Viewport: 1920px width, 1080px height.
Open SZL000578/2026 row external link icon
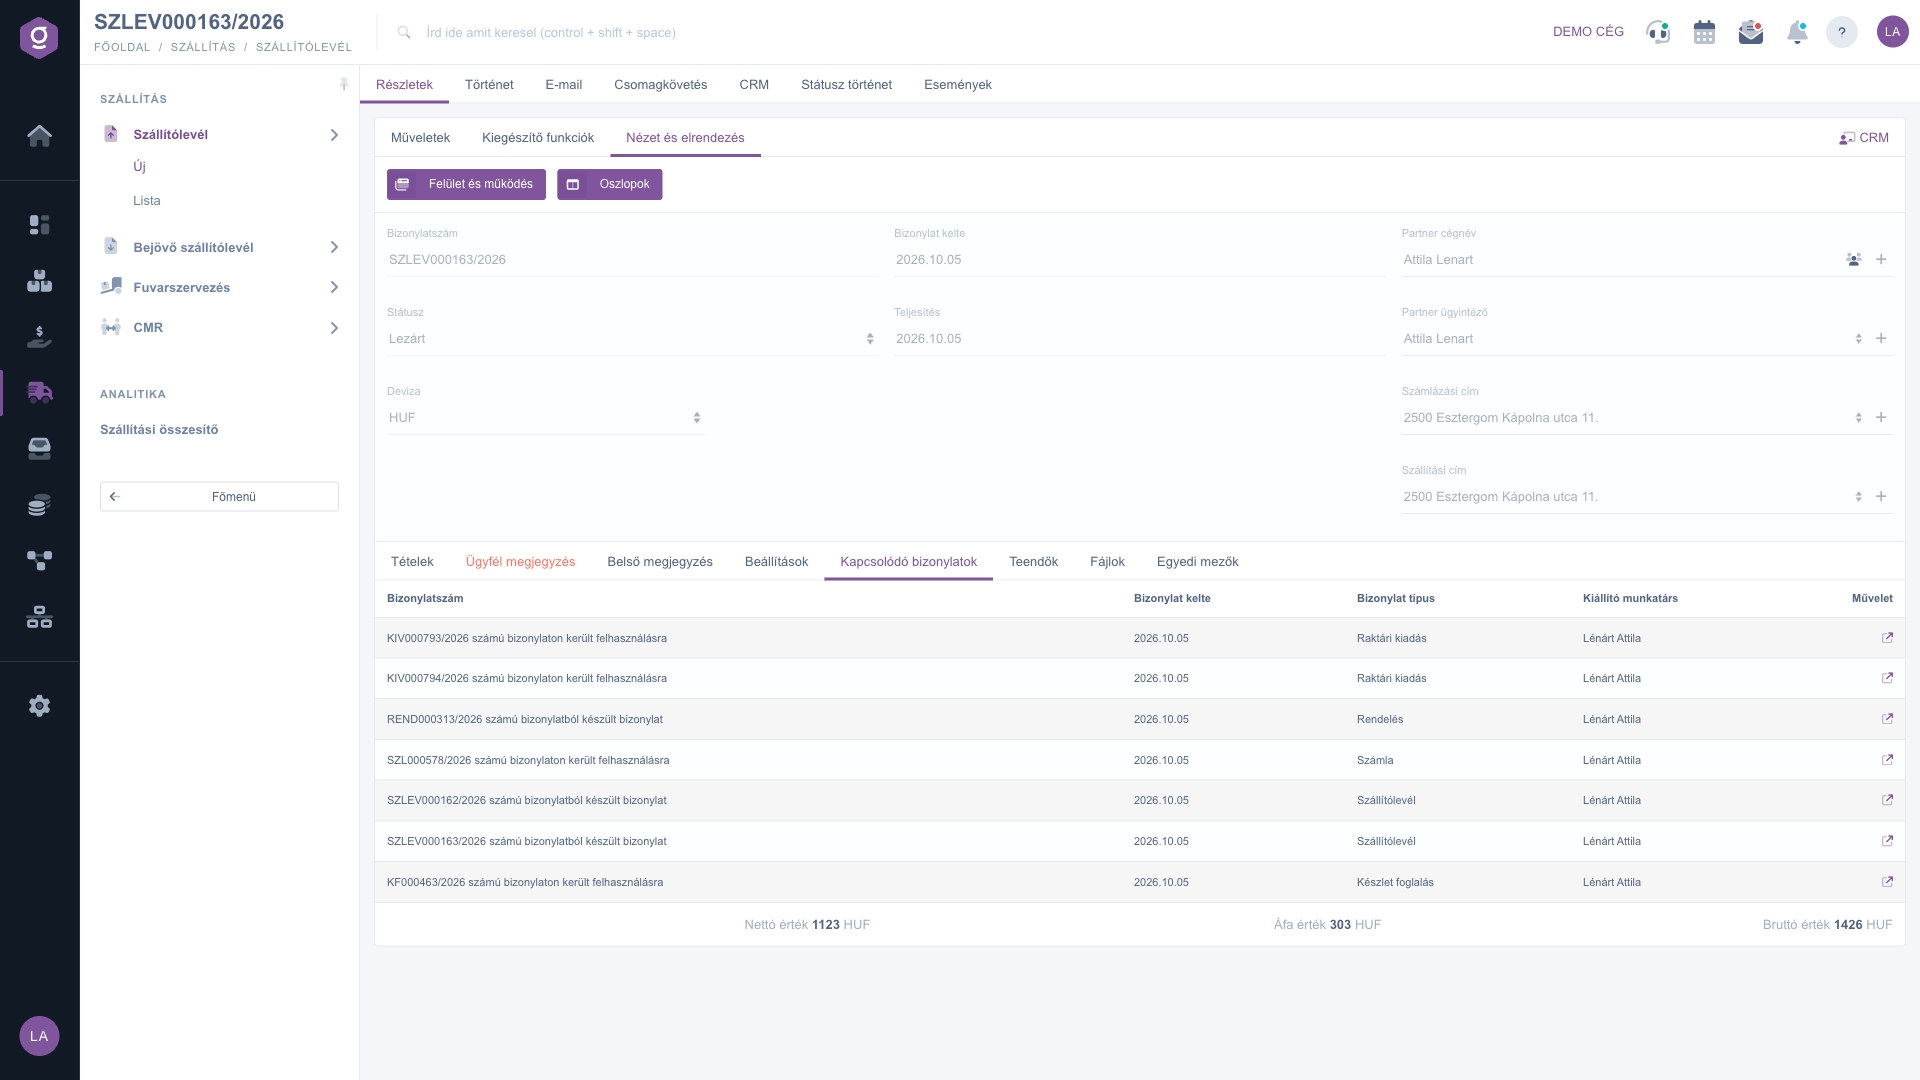coord(1887,760)
